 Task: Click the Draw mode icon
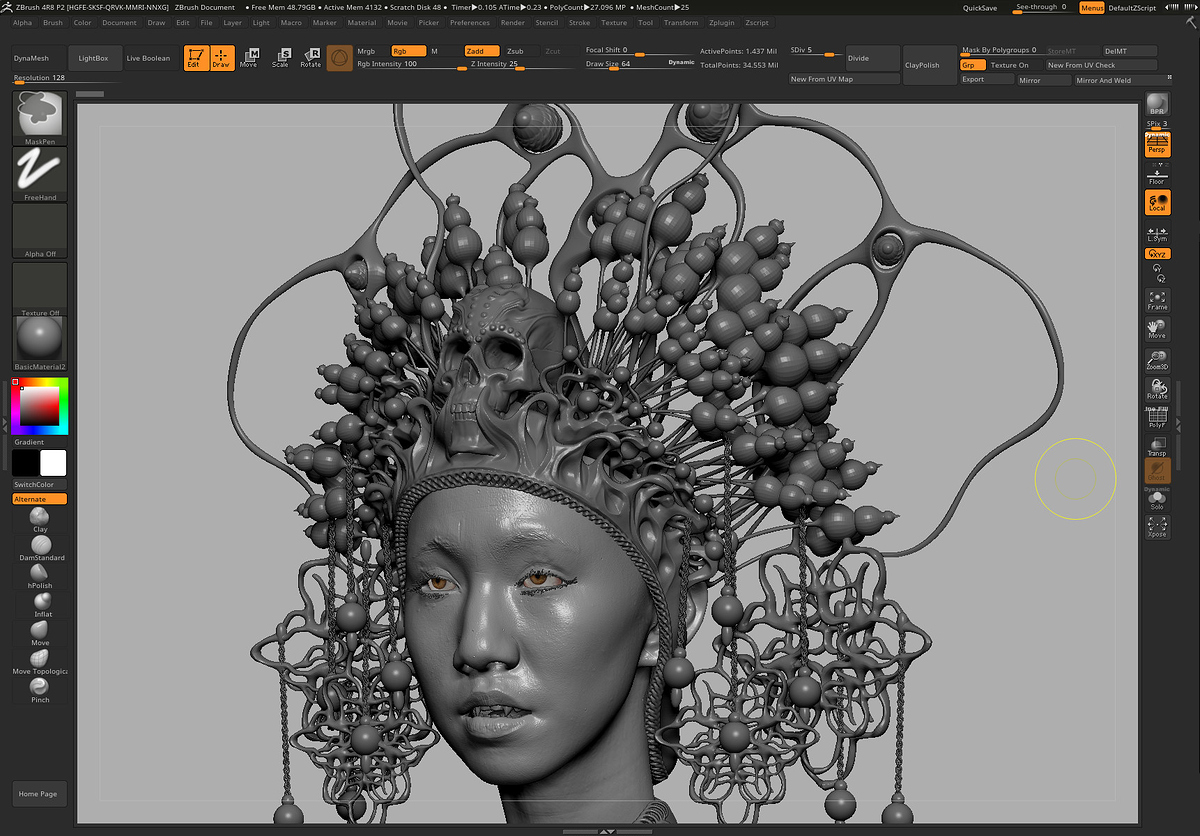[x=222, y=58]
